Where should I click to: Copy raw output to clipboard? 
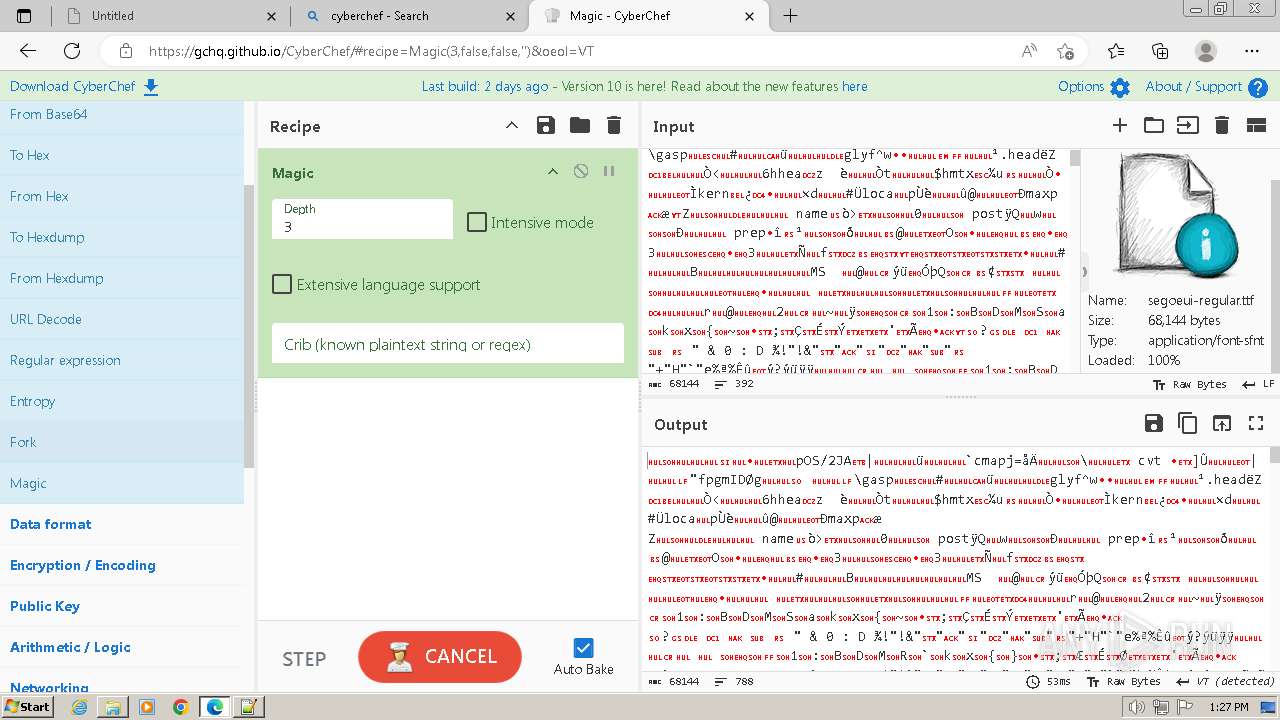[x=1188, y=424]
